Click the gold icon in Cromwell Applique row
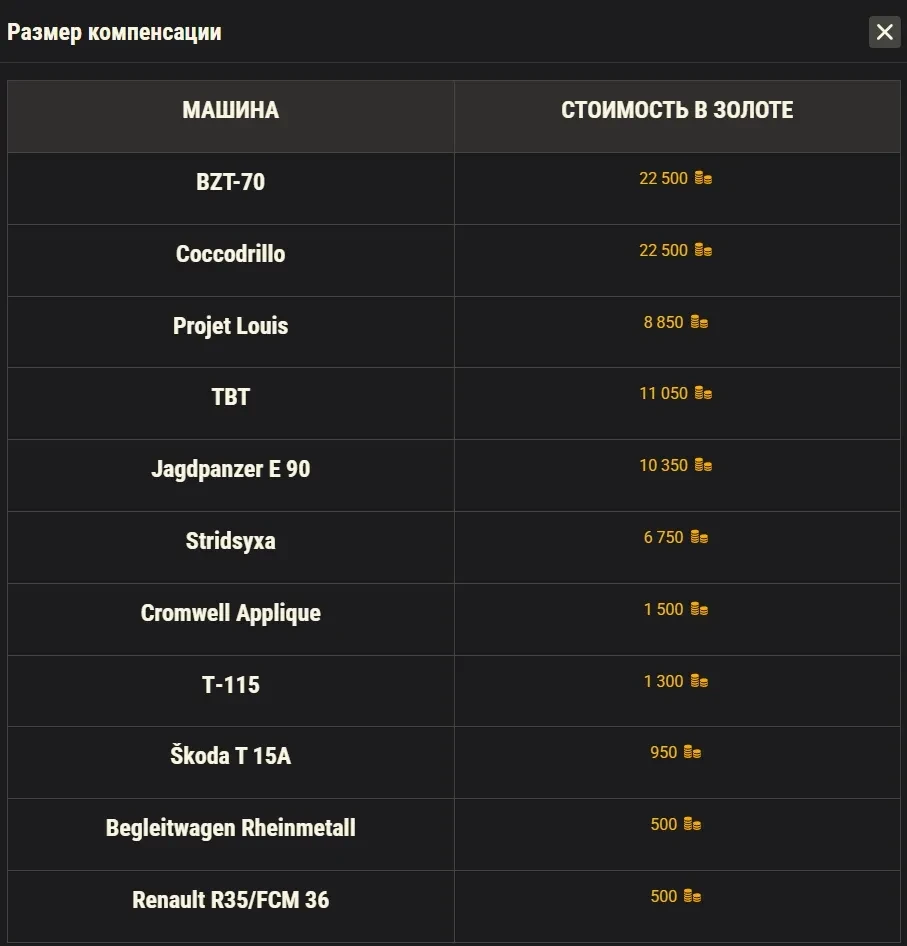The width and height of the screenshot is (907, 946). pos(699,609)
